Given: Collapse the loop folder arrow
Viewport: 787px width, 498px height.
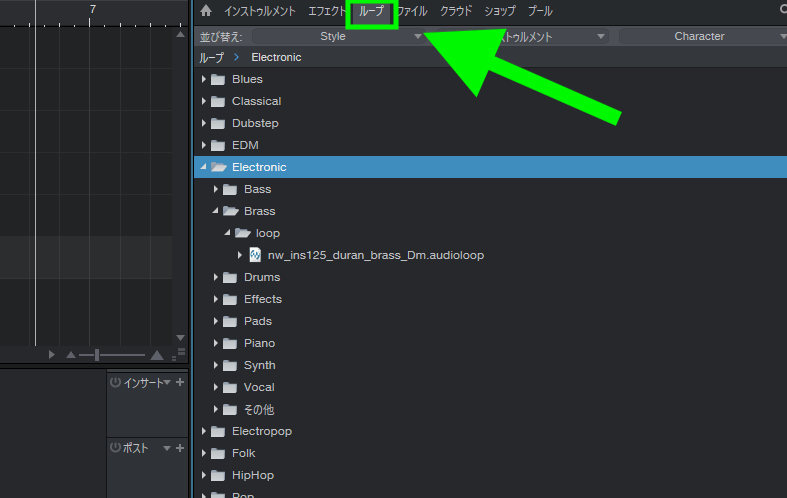Looking at the screenshot, I should (x=227, y=233).
